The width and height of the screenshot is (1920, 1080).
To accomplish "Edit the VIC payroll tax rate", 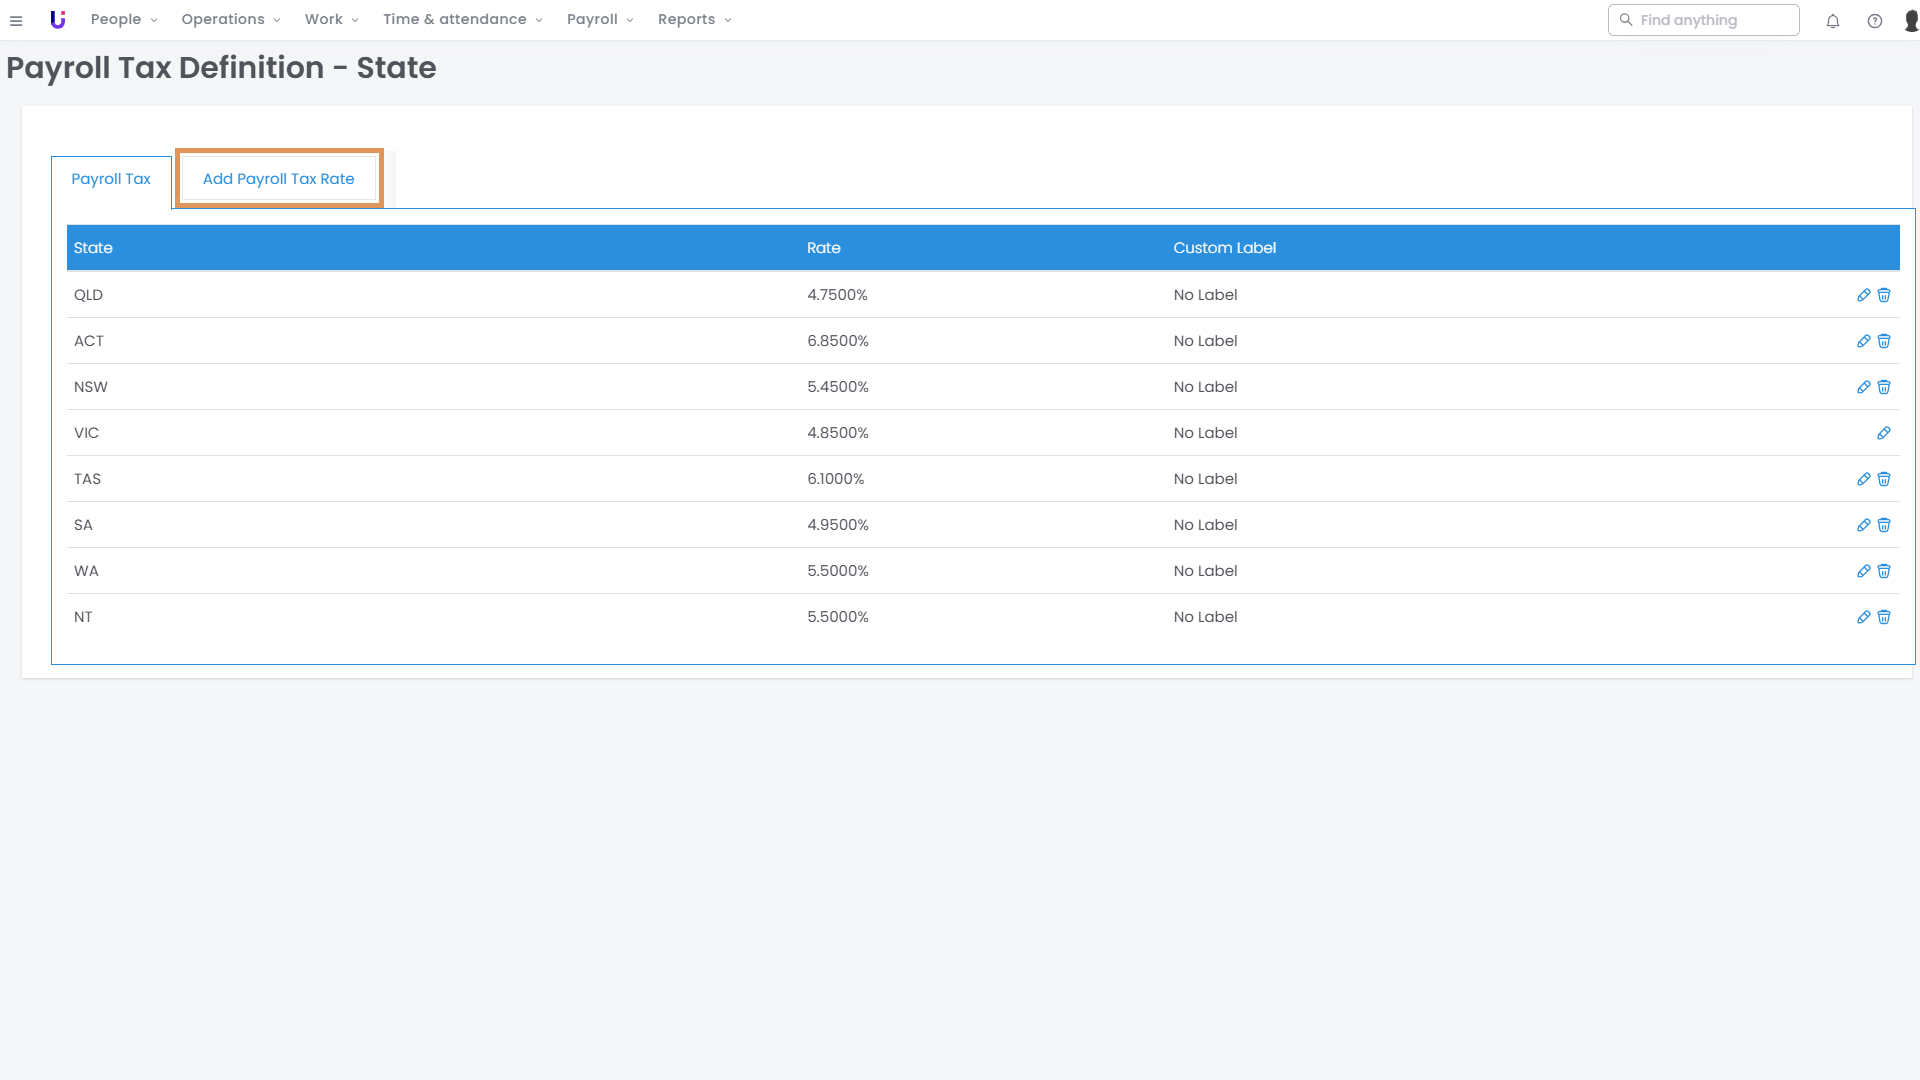I will click(1884, 433).
